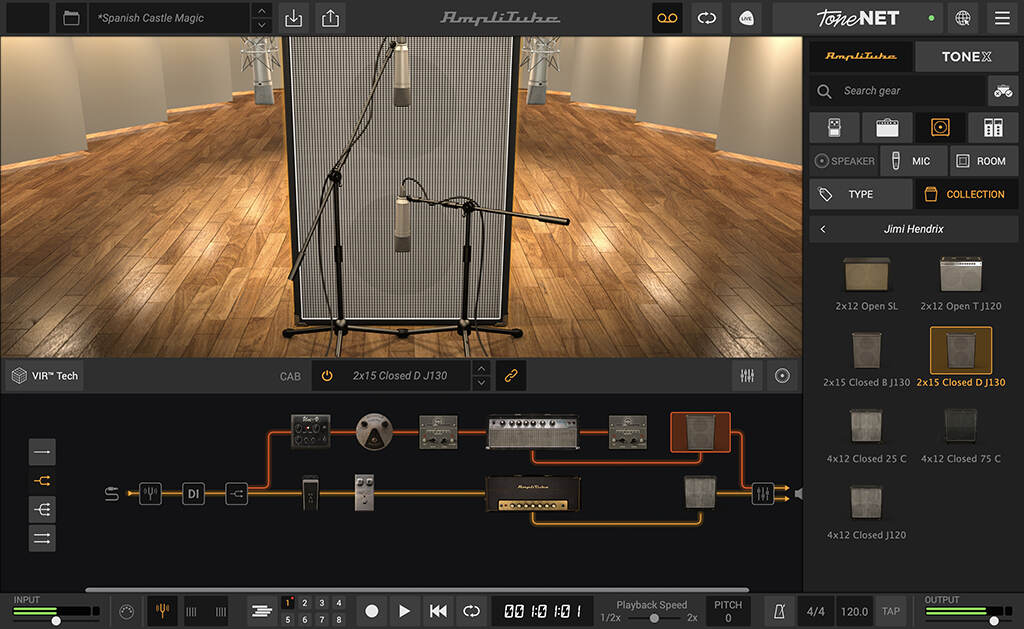The width and height of the screenshot is (1024, 629).
Task: Select the rack effects gear category icon
Action: (993, 126)
